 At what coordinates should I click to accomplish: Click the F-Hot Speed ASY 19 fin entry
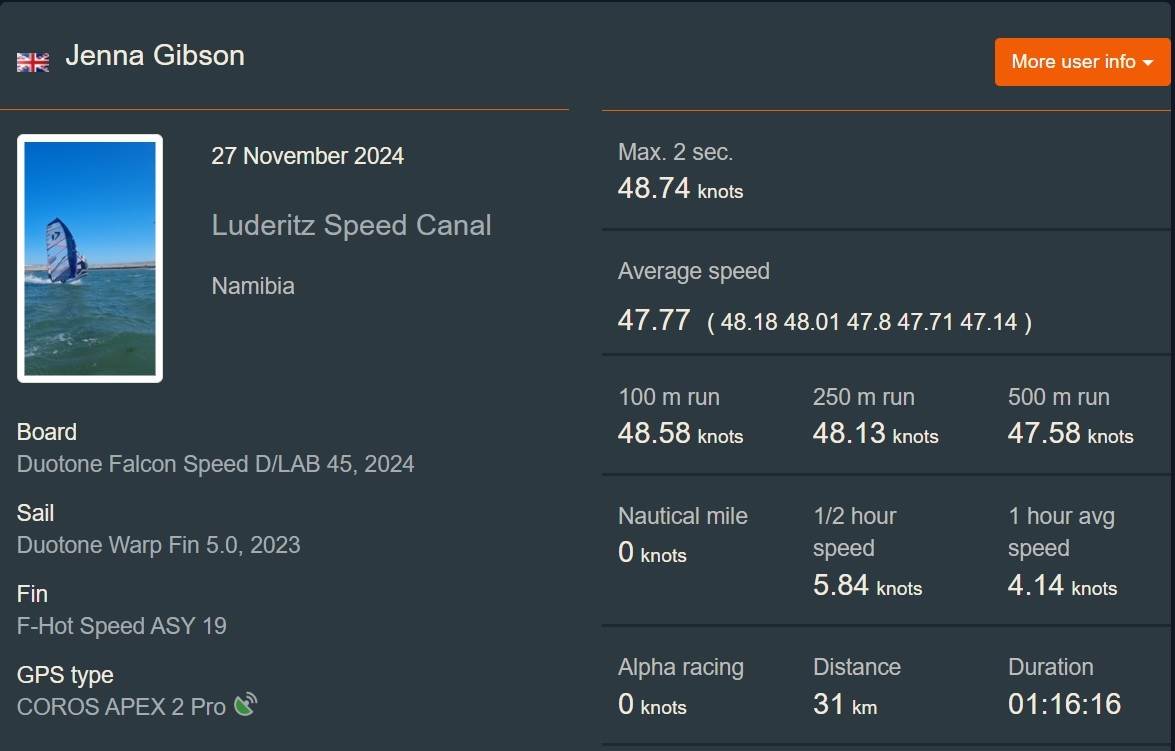pos(122,626)
